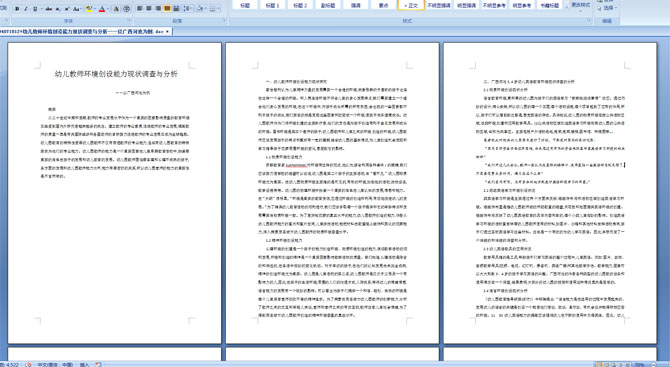Close the open document tab
Screen dimensions: 670x367
(x=168, y=32)
